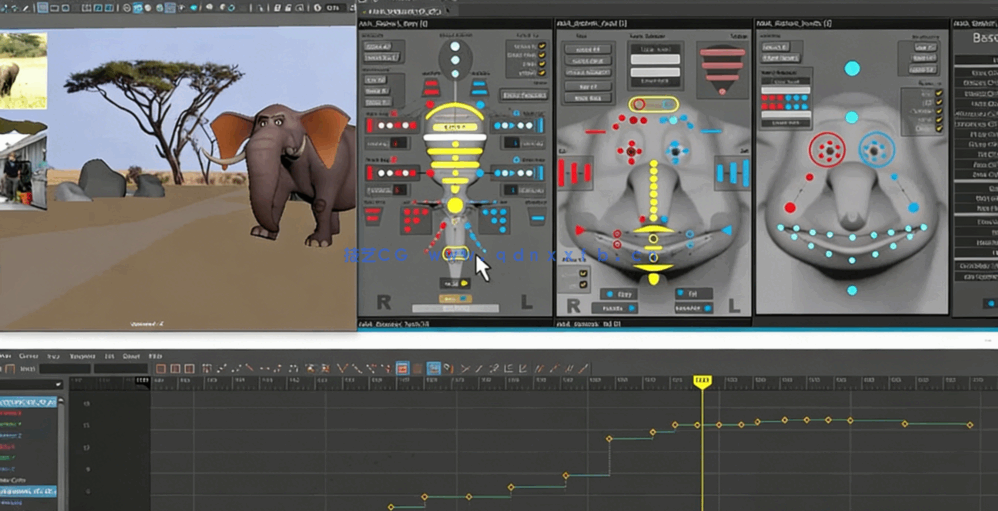Screen dimensions: 998x511
Task: Toggle top yellow checkbox in right face panel
Action: point(937,94)
